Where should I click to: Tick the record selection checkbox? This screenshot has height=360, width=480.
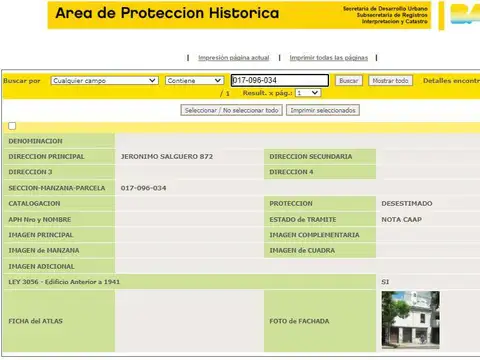pyautogui.click(x=12, y=126)
